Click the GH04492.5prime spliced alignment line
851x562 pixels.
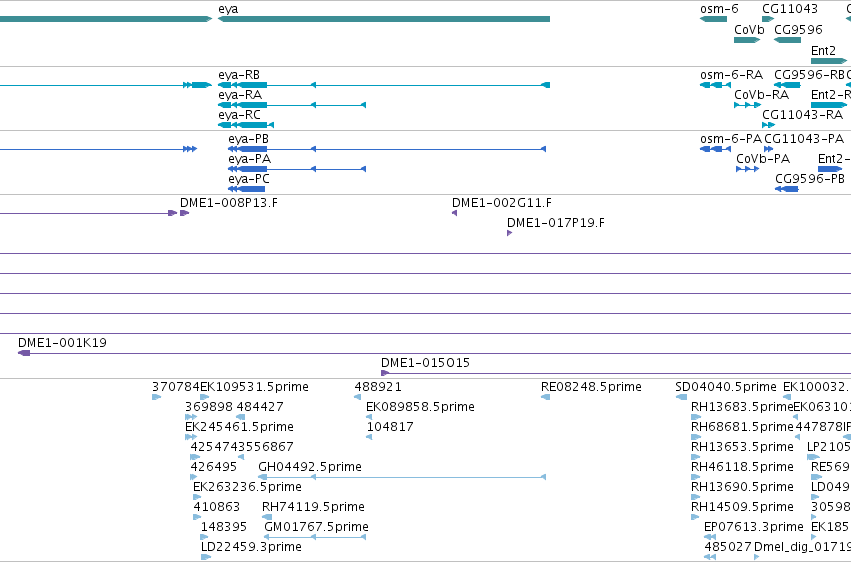click(x=402, y=477)
